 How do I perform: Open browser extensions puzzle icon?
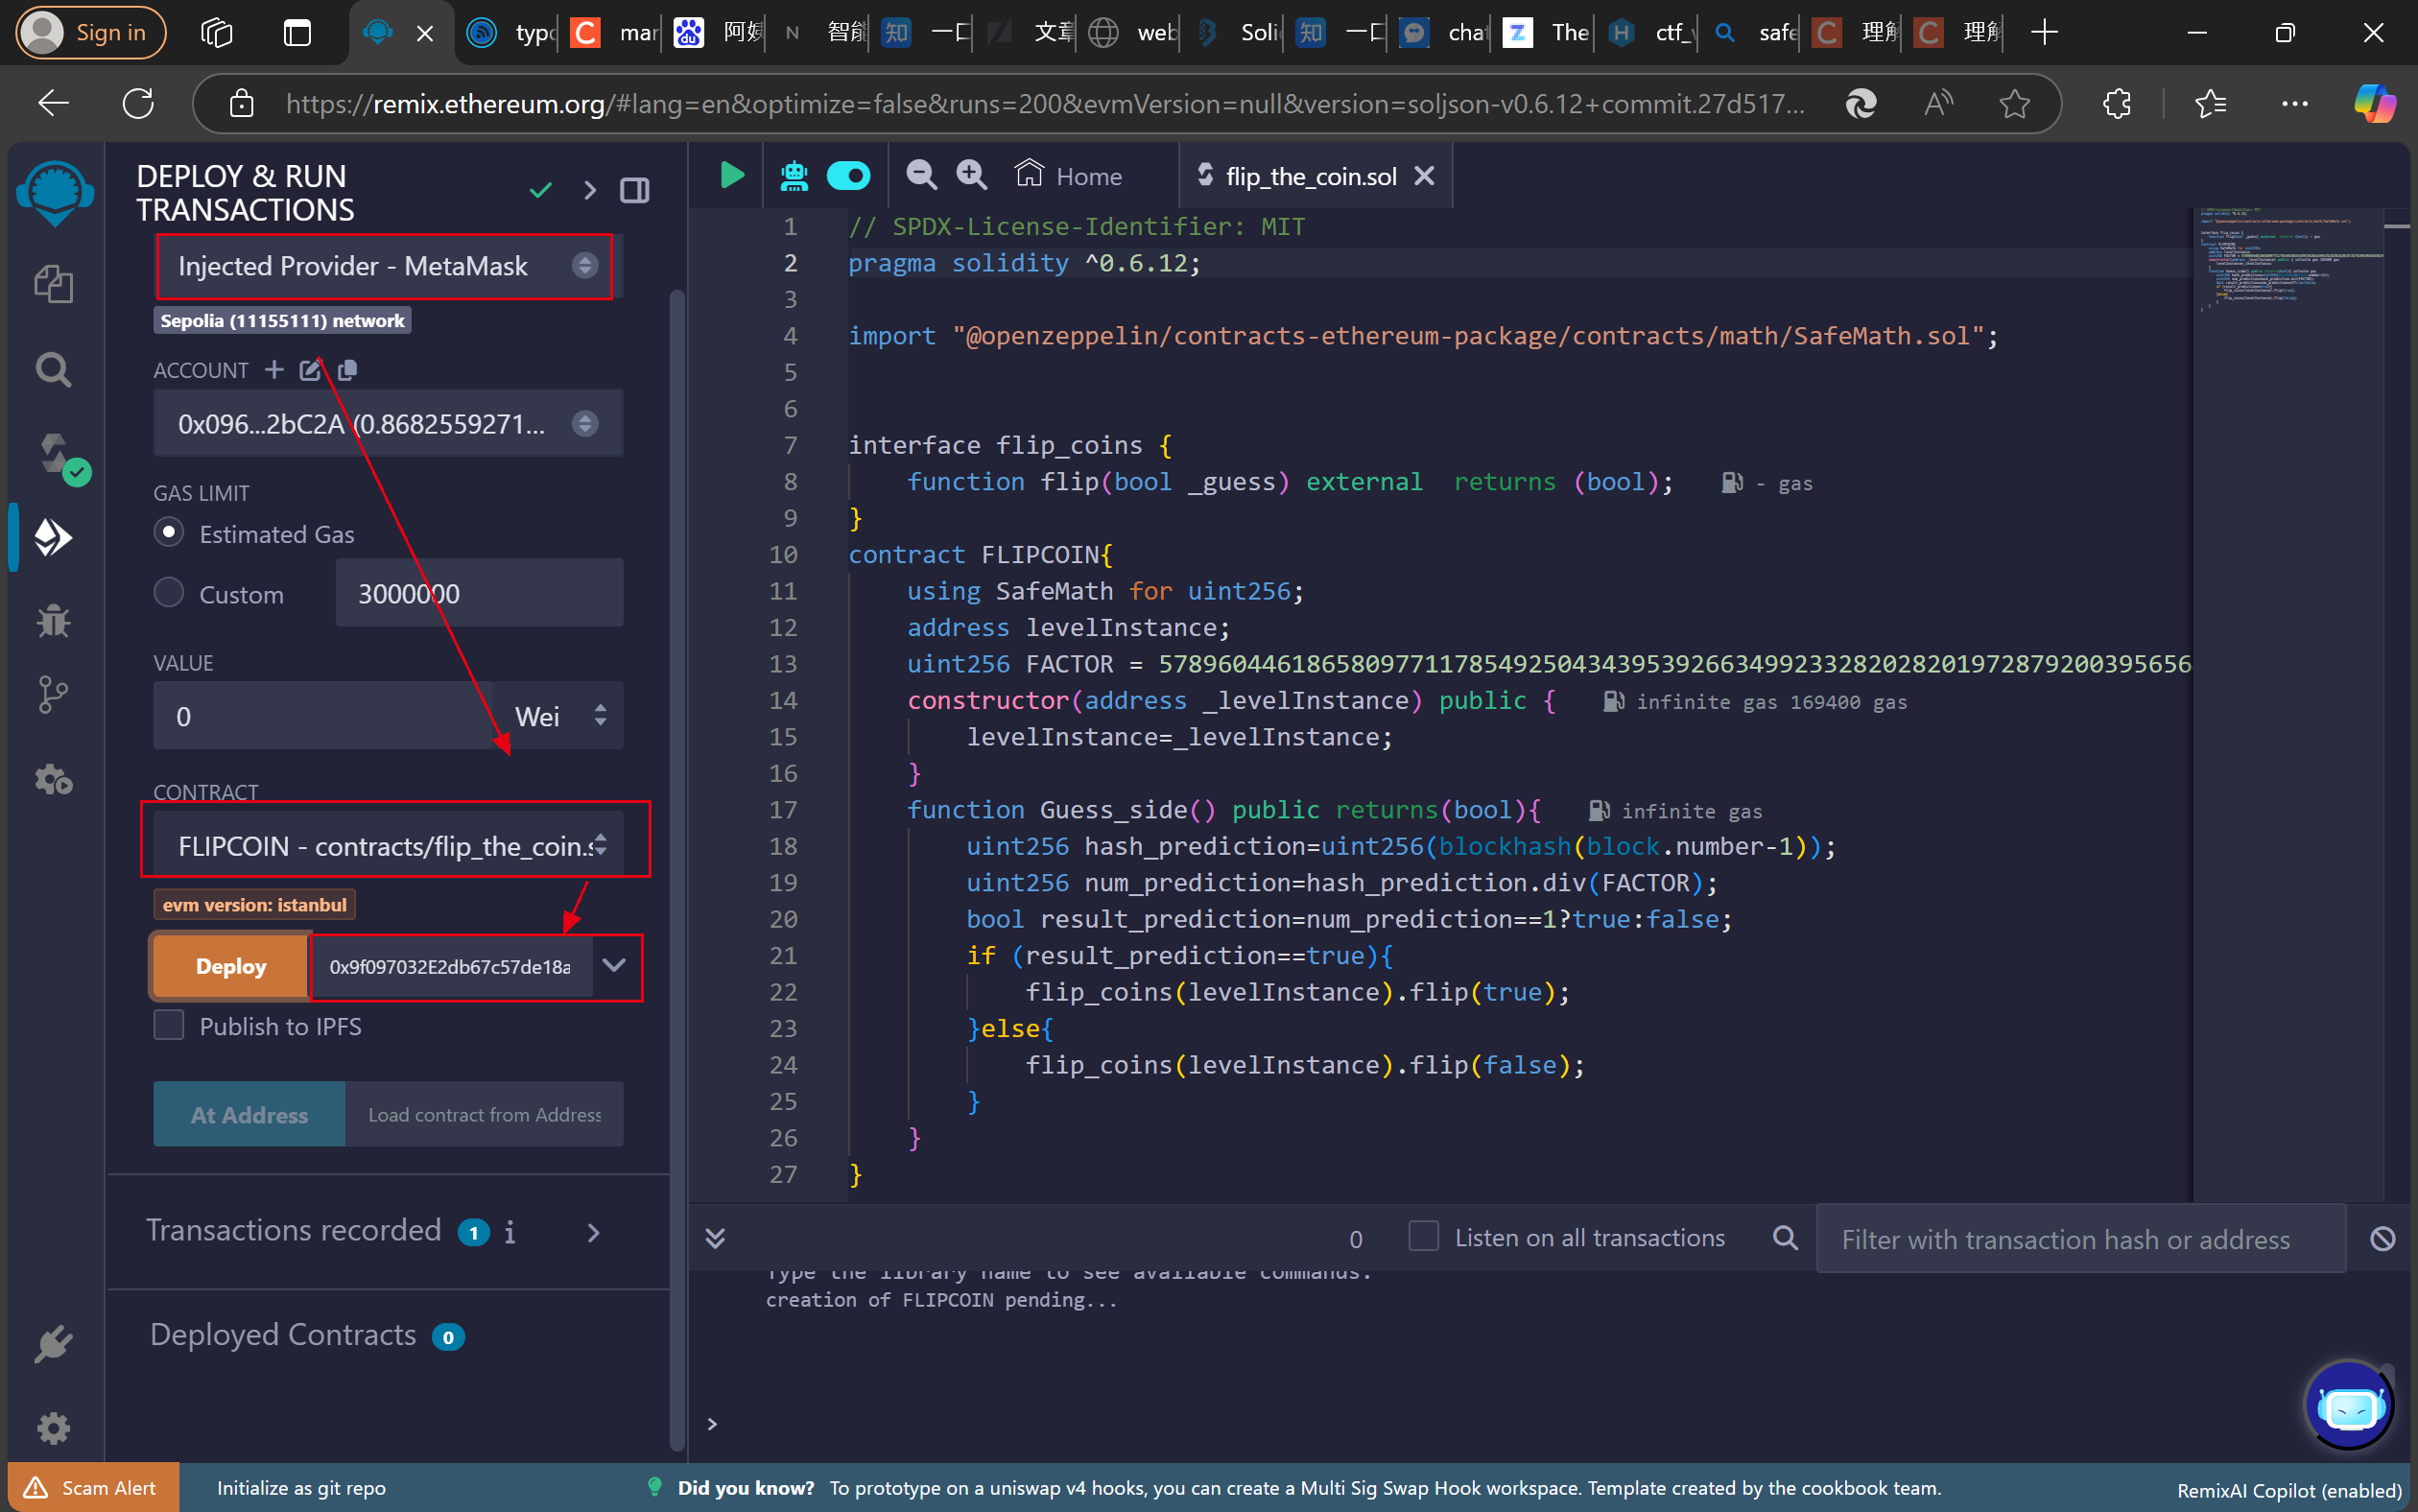(x=2116, y=103)
